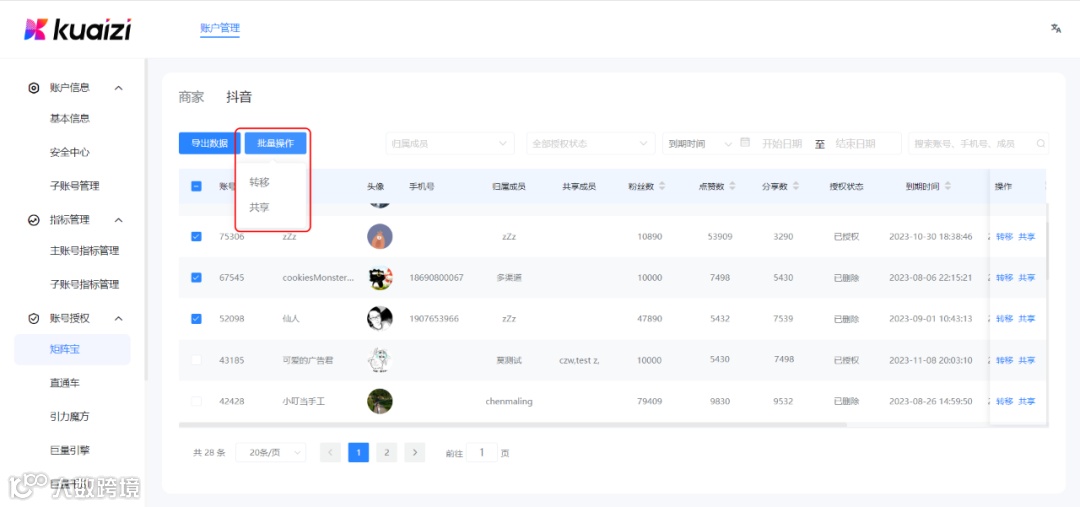Open 巨量引擎 in sidebar
This screenshot has height=507, width=1080.
pyautogui.click(x=70, y=451)
